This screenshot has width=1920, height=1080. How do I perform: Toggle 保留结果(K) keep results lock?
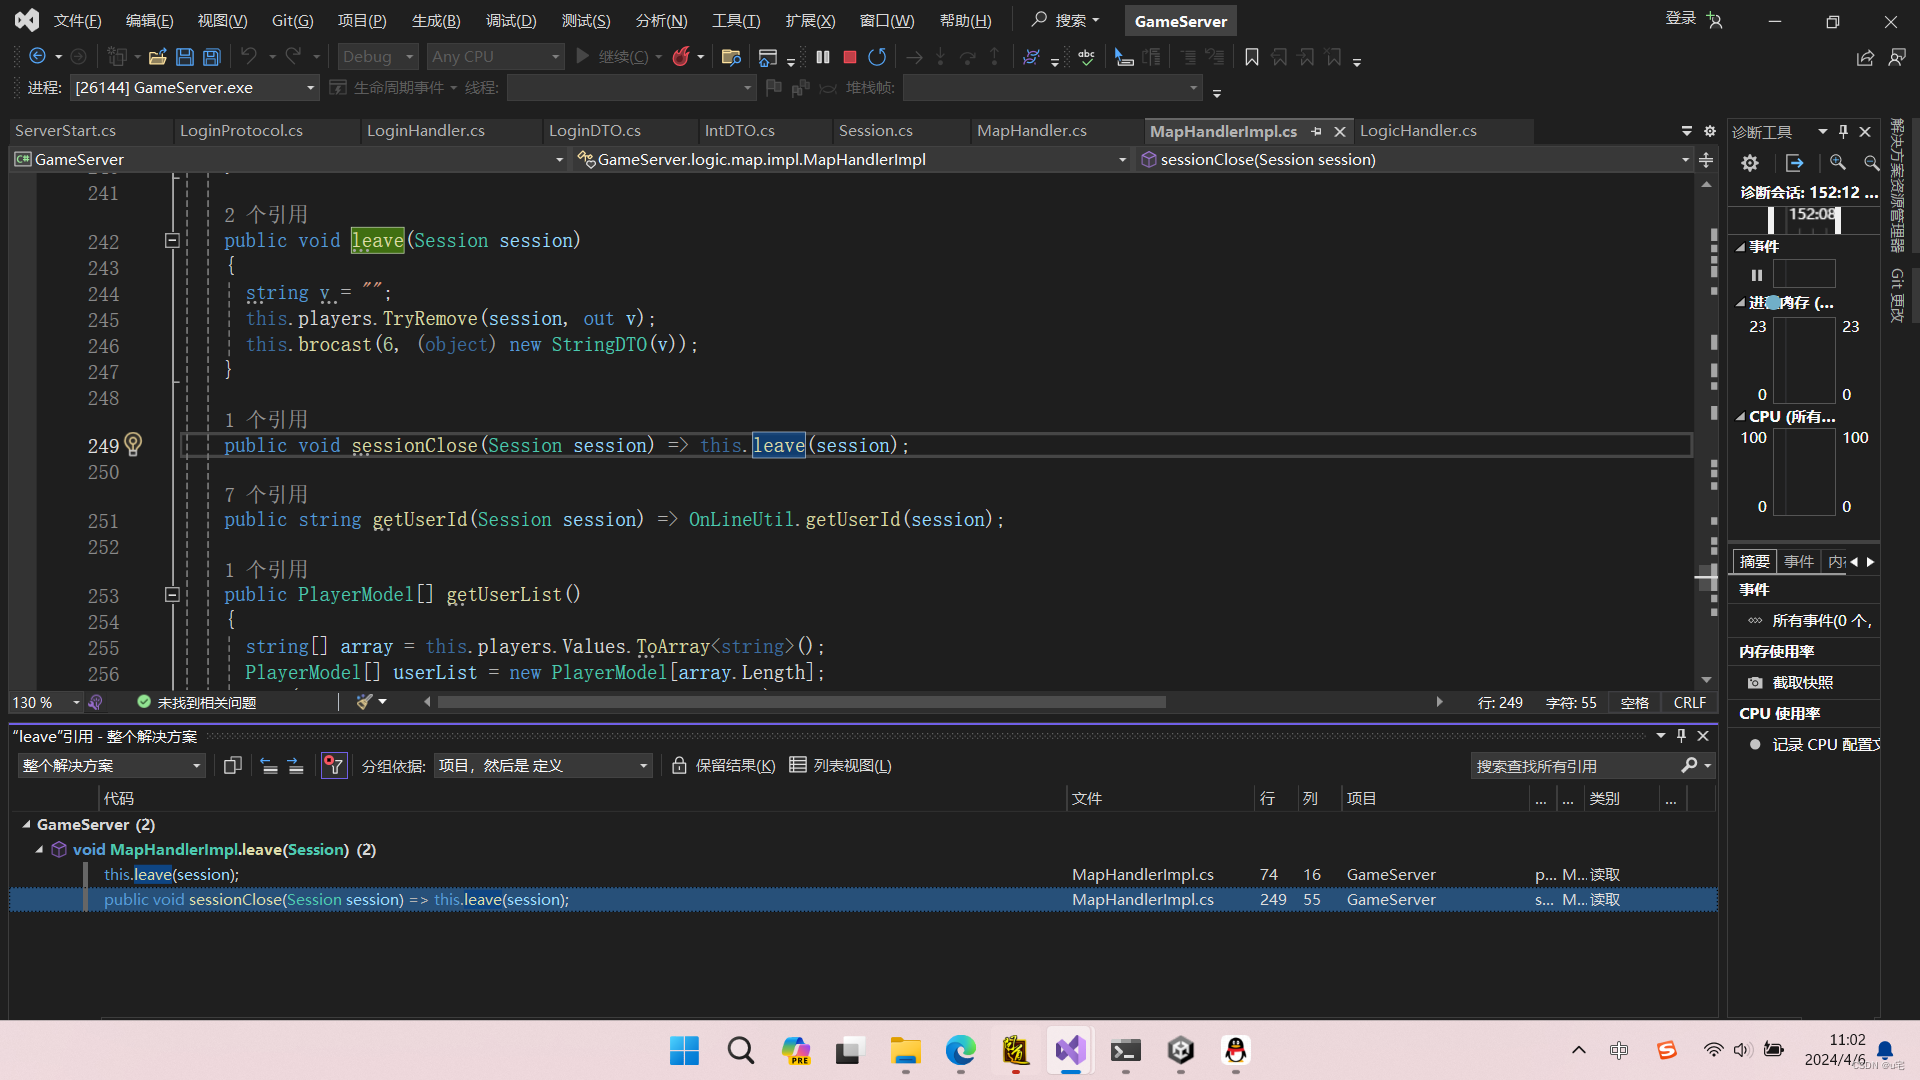click(x=723, y=766)
